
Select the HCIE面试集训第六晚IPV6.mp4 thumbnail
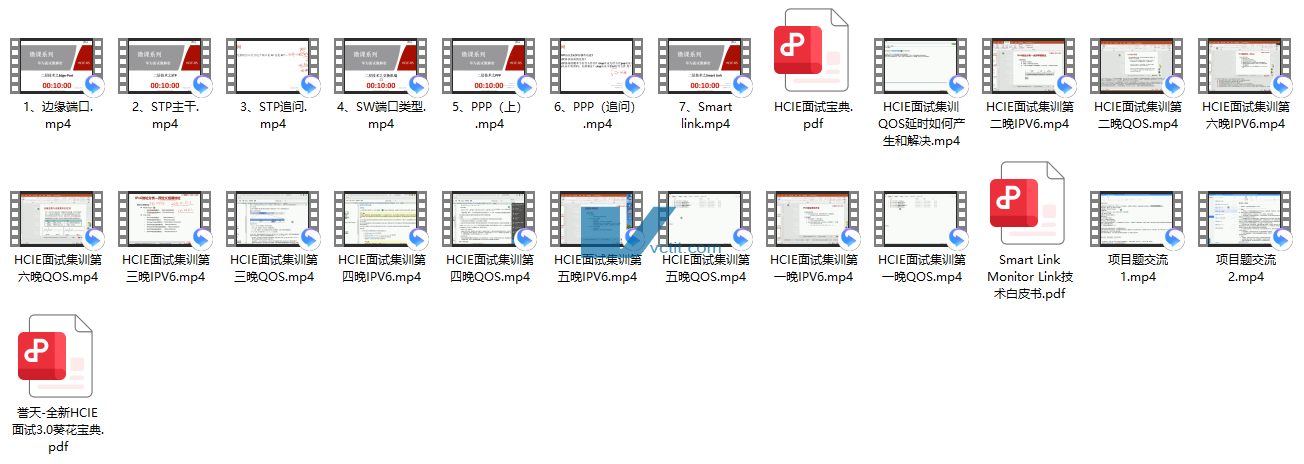click(x=1245, y=67)
